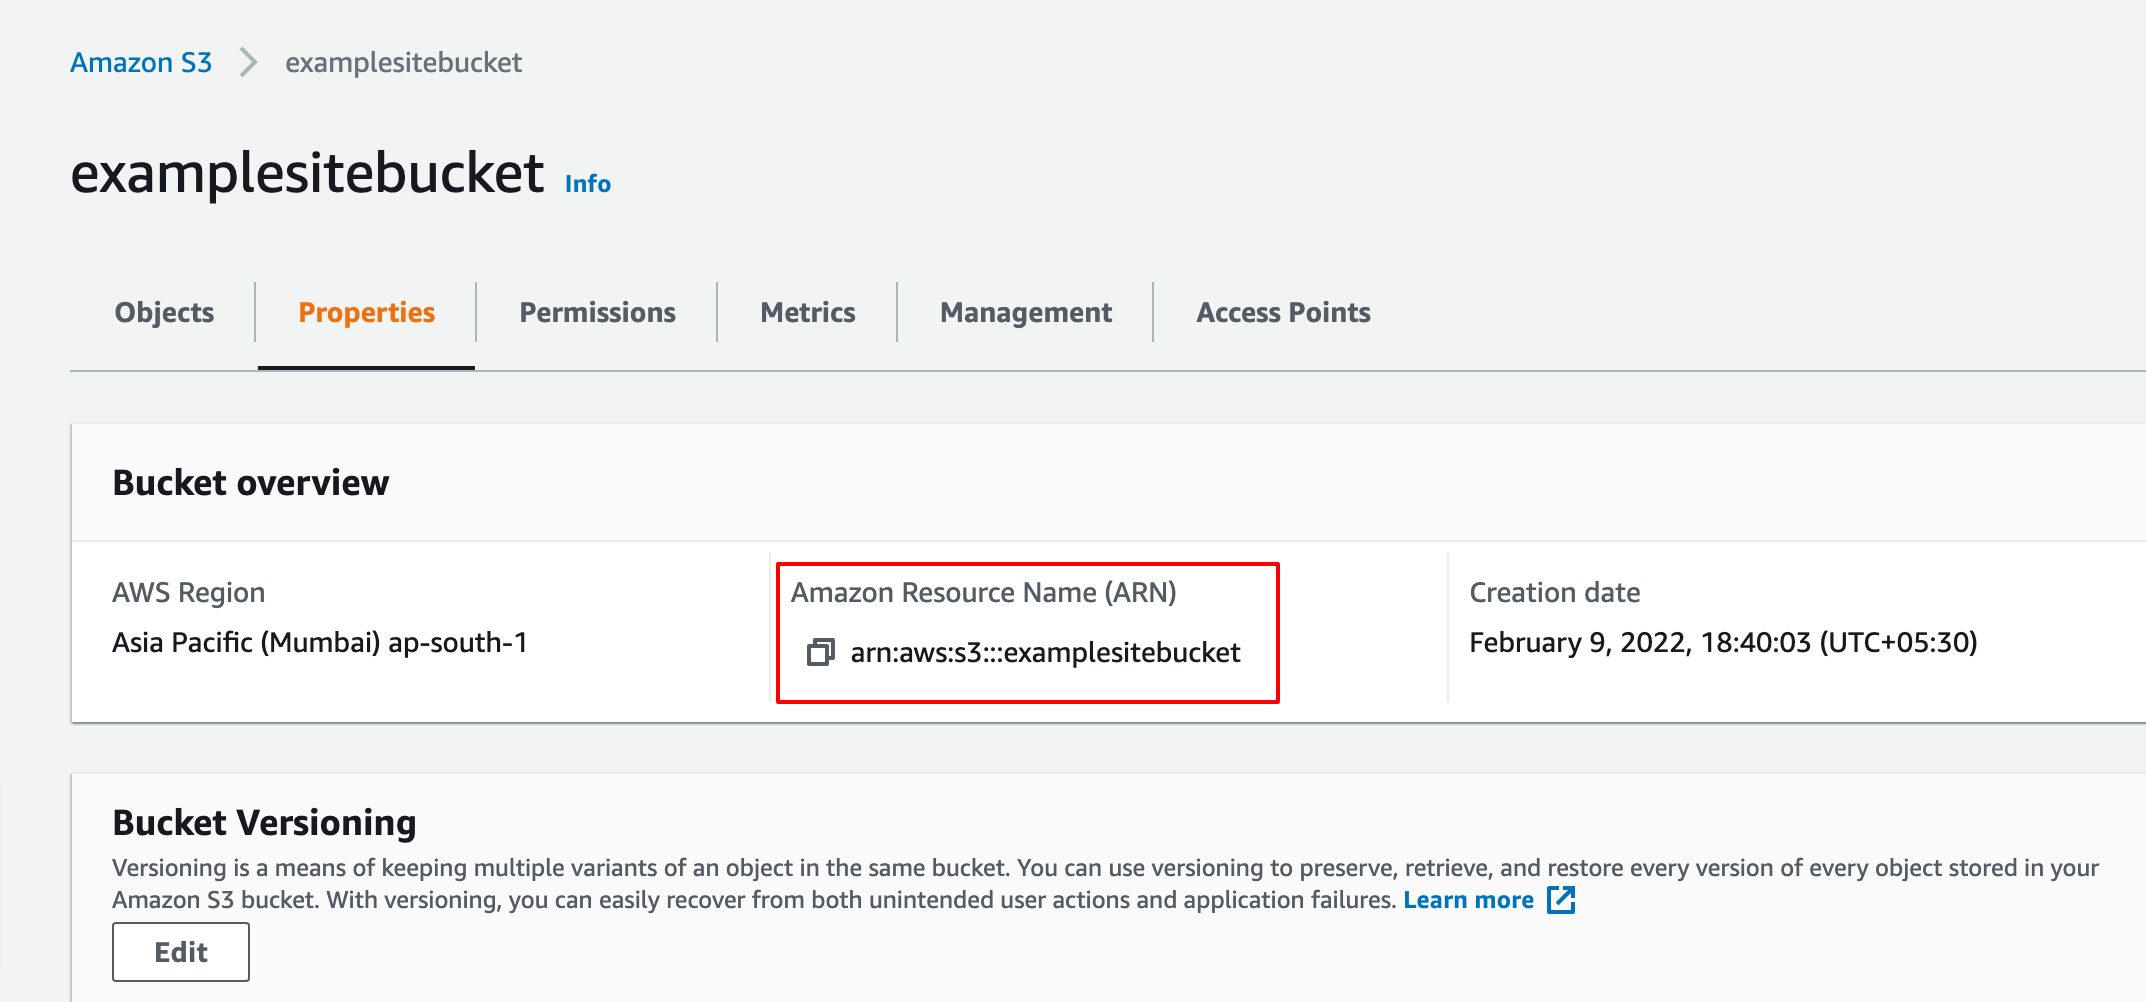Switch to the Objects tab

click(x=164, y=313)
